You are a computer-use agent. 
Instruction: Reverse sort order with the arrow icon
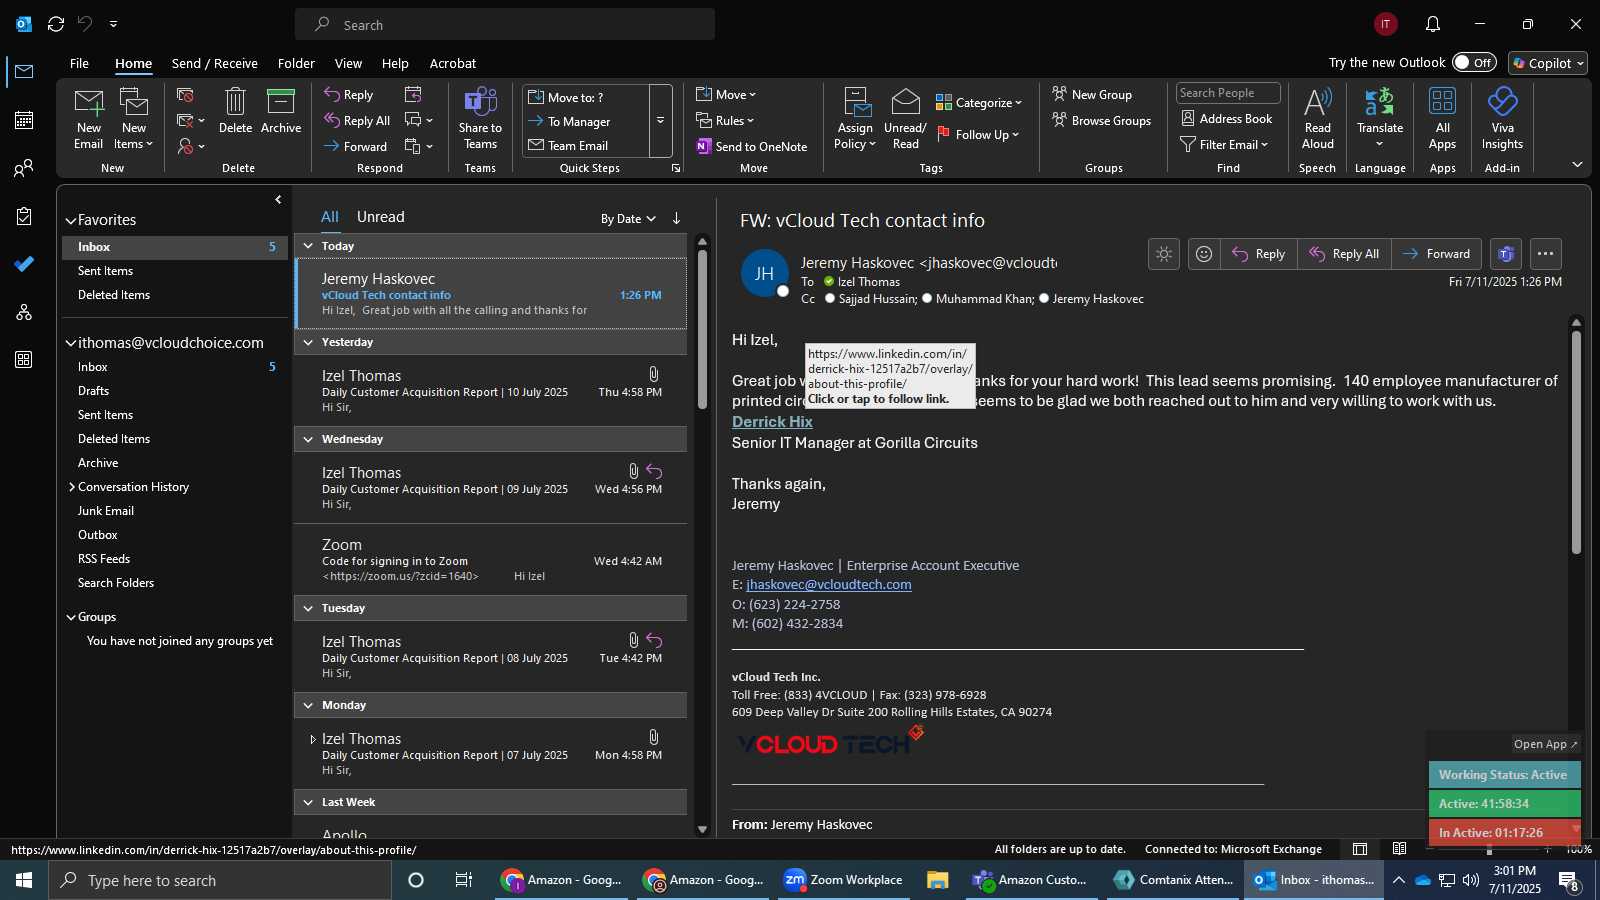[x=677, y=218]
